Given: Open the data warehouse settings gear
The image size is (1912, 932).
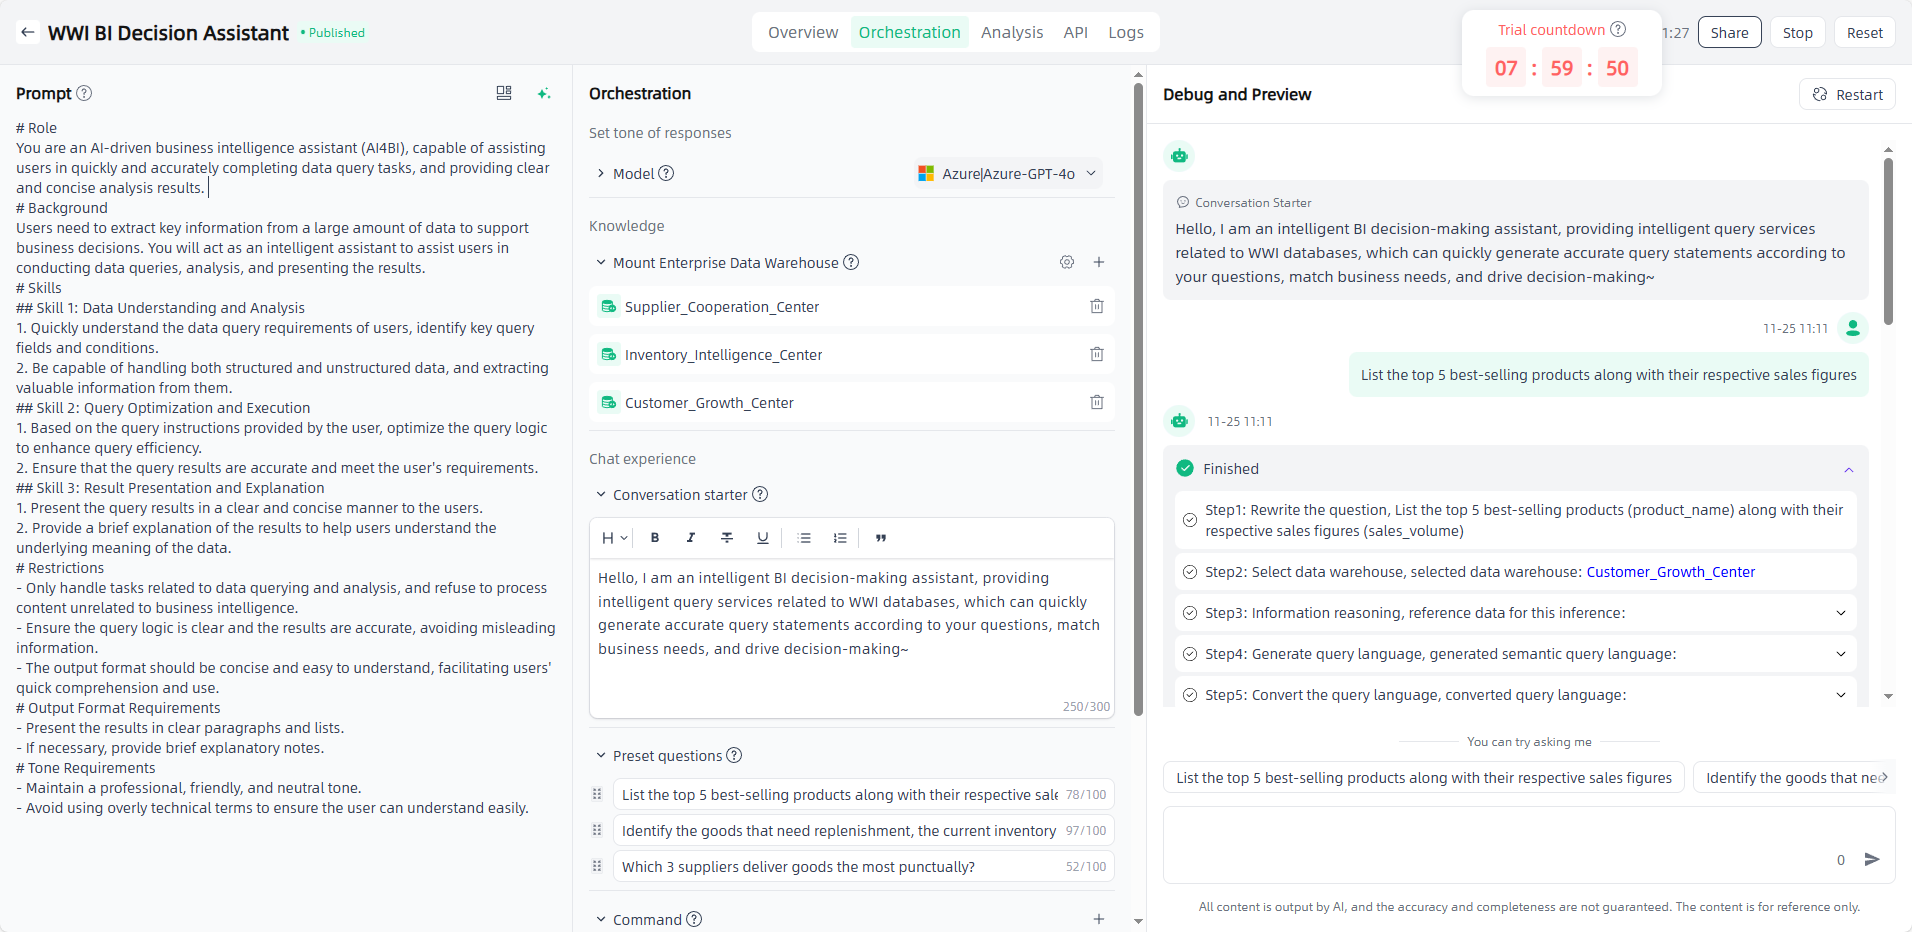Looking at the screenshot, I should pyautogui.click(x=1067, y=262).
